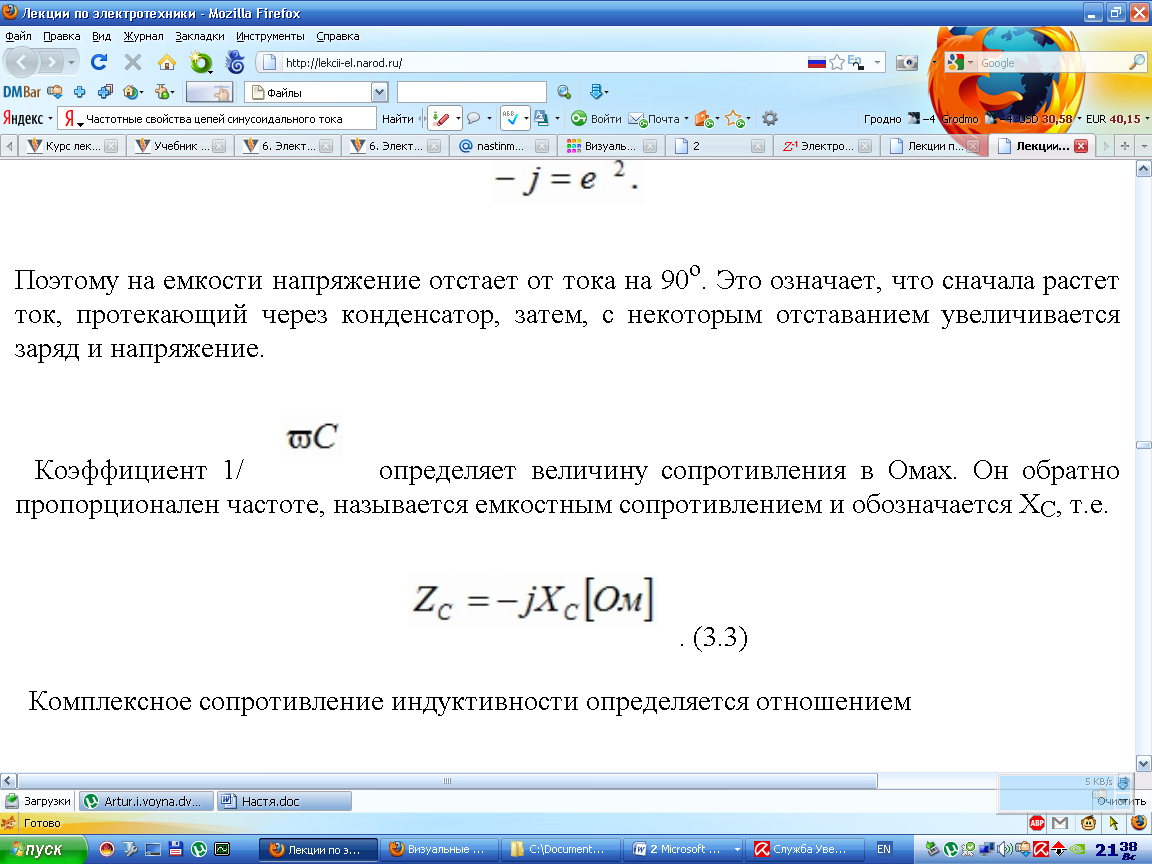The width and height of the screenshot is (1152, 864).
Task: Click the Google search box
Action: [1052, 62]
